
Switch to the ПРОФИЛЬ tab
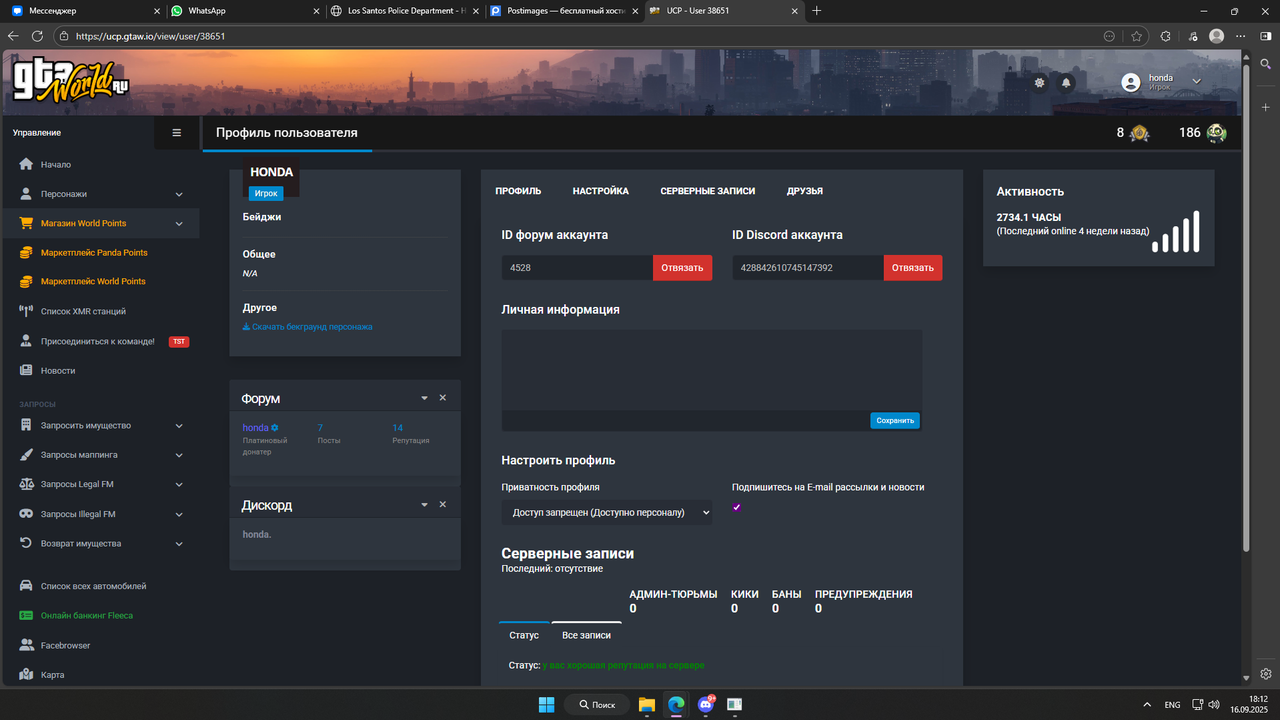coord(518,191)
